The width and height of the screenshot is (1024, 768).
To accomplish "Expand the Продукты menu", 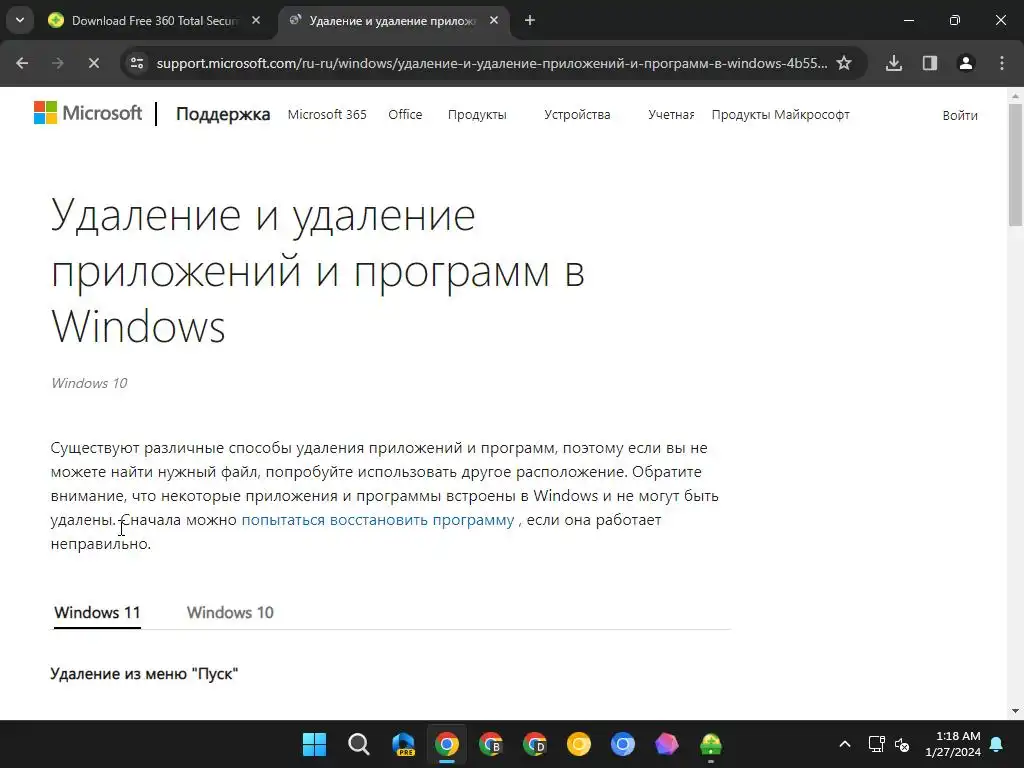I will (477, 115).
